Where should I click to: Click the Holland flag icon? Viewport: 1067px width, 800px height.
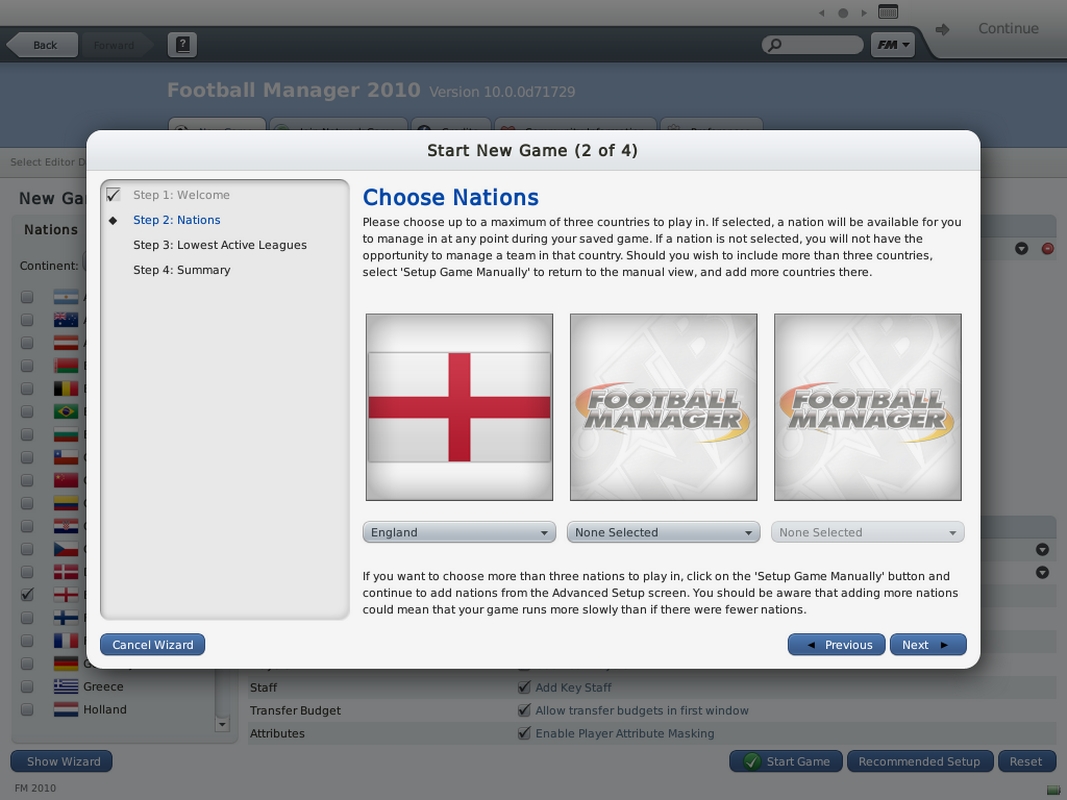(66, 710)
